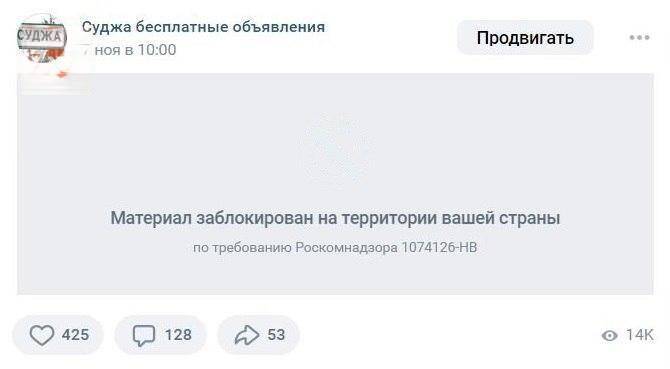Screen dimensions: 670x369
Task: Toggle like on the 425 pill
Action: point(58,335)
